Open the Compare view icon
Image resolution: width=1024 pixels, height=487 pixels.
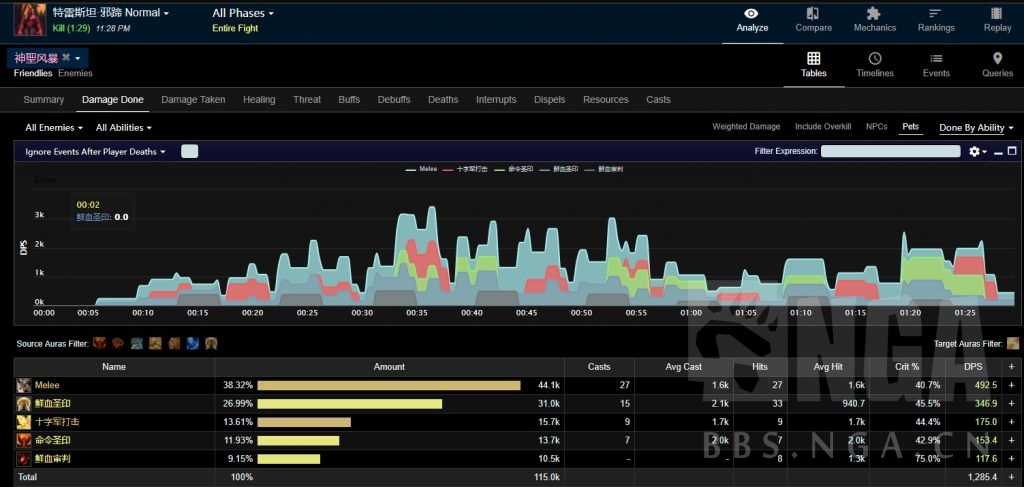tap(813, 14)
